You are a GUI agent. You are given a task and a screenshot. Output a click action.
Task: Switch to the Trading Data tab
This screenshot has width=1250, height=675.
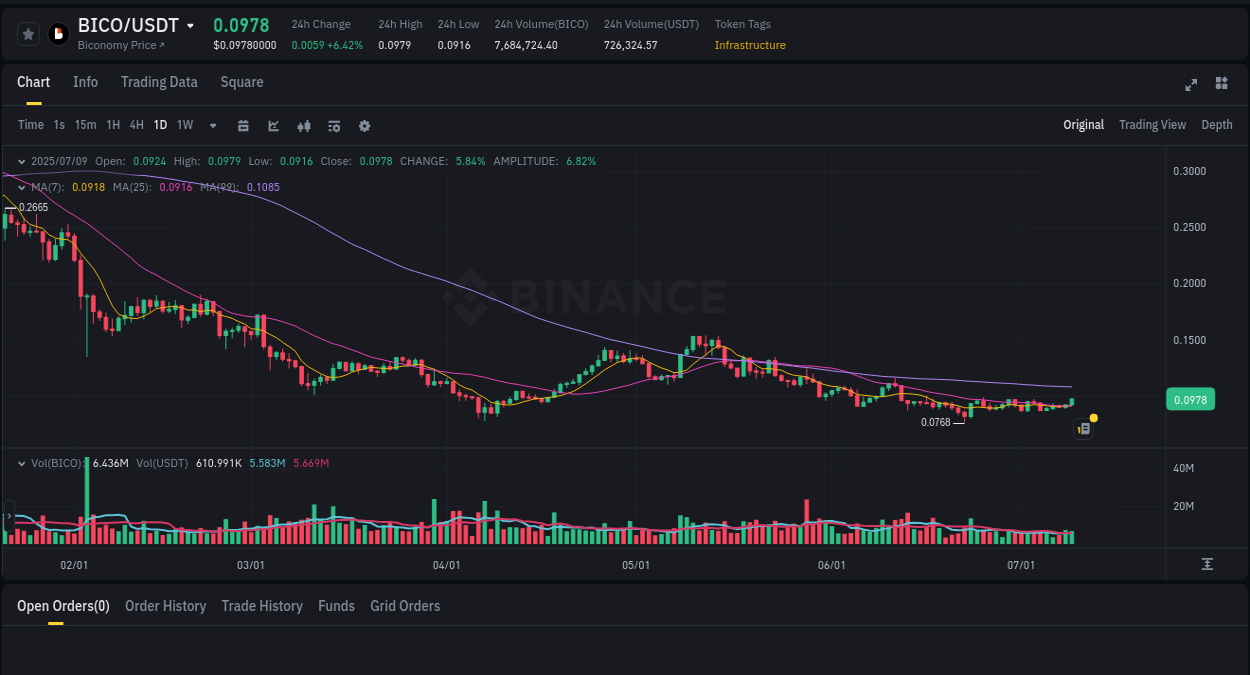pos(159,82)
